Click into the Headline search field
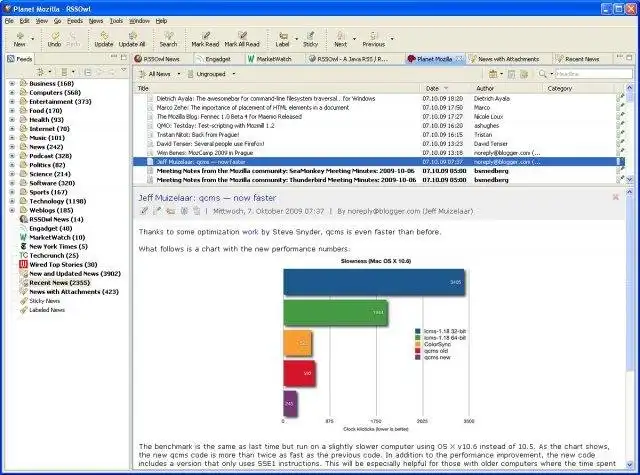This screenshot has width=640, height=475. pos(593,74)
